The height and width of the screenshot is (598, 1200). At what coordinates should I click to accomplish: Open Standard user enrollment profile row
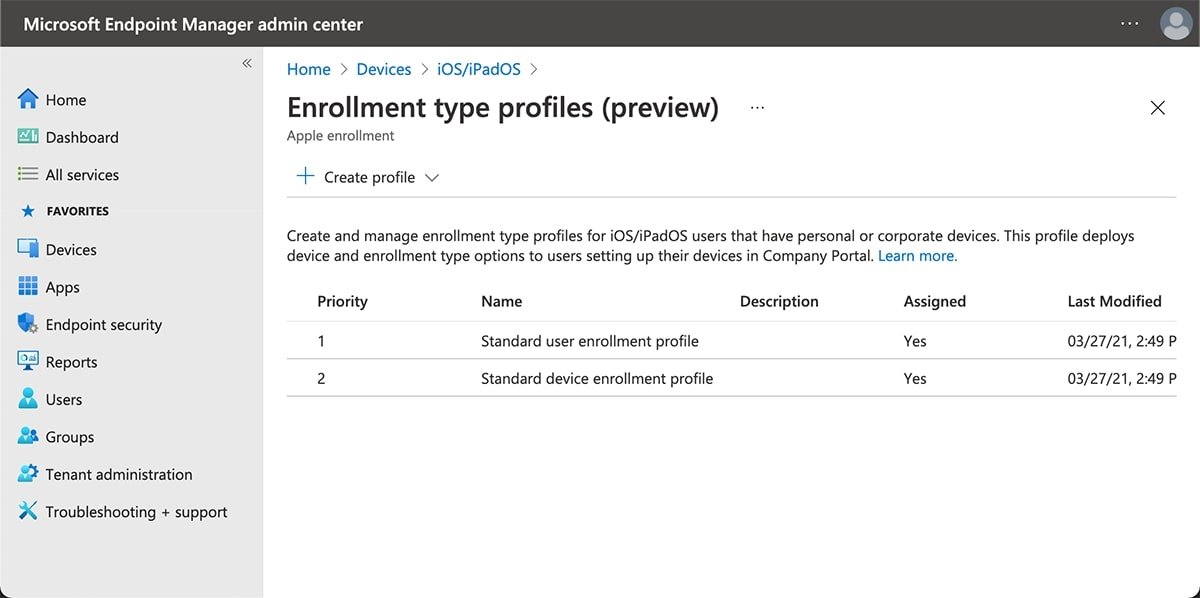point(589,341)
